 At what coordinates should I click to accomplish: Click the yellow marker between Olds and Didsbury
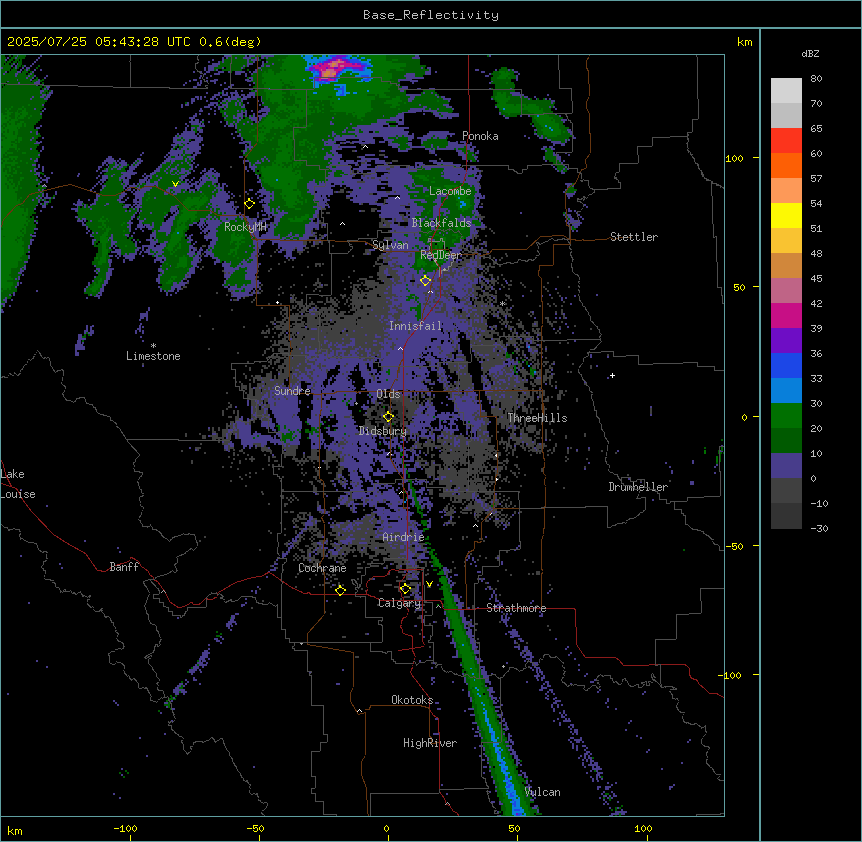pos(389,417)
